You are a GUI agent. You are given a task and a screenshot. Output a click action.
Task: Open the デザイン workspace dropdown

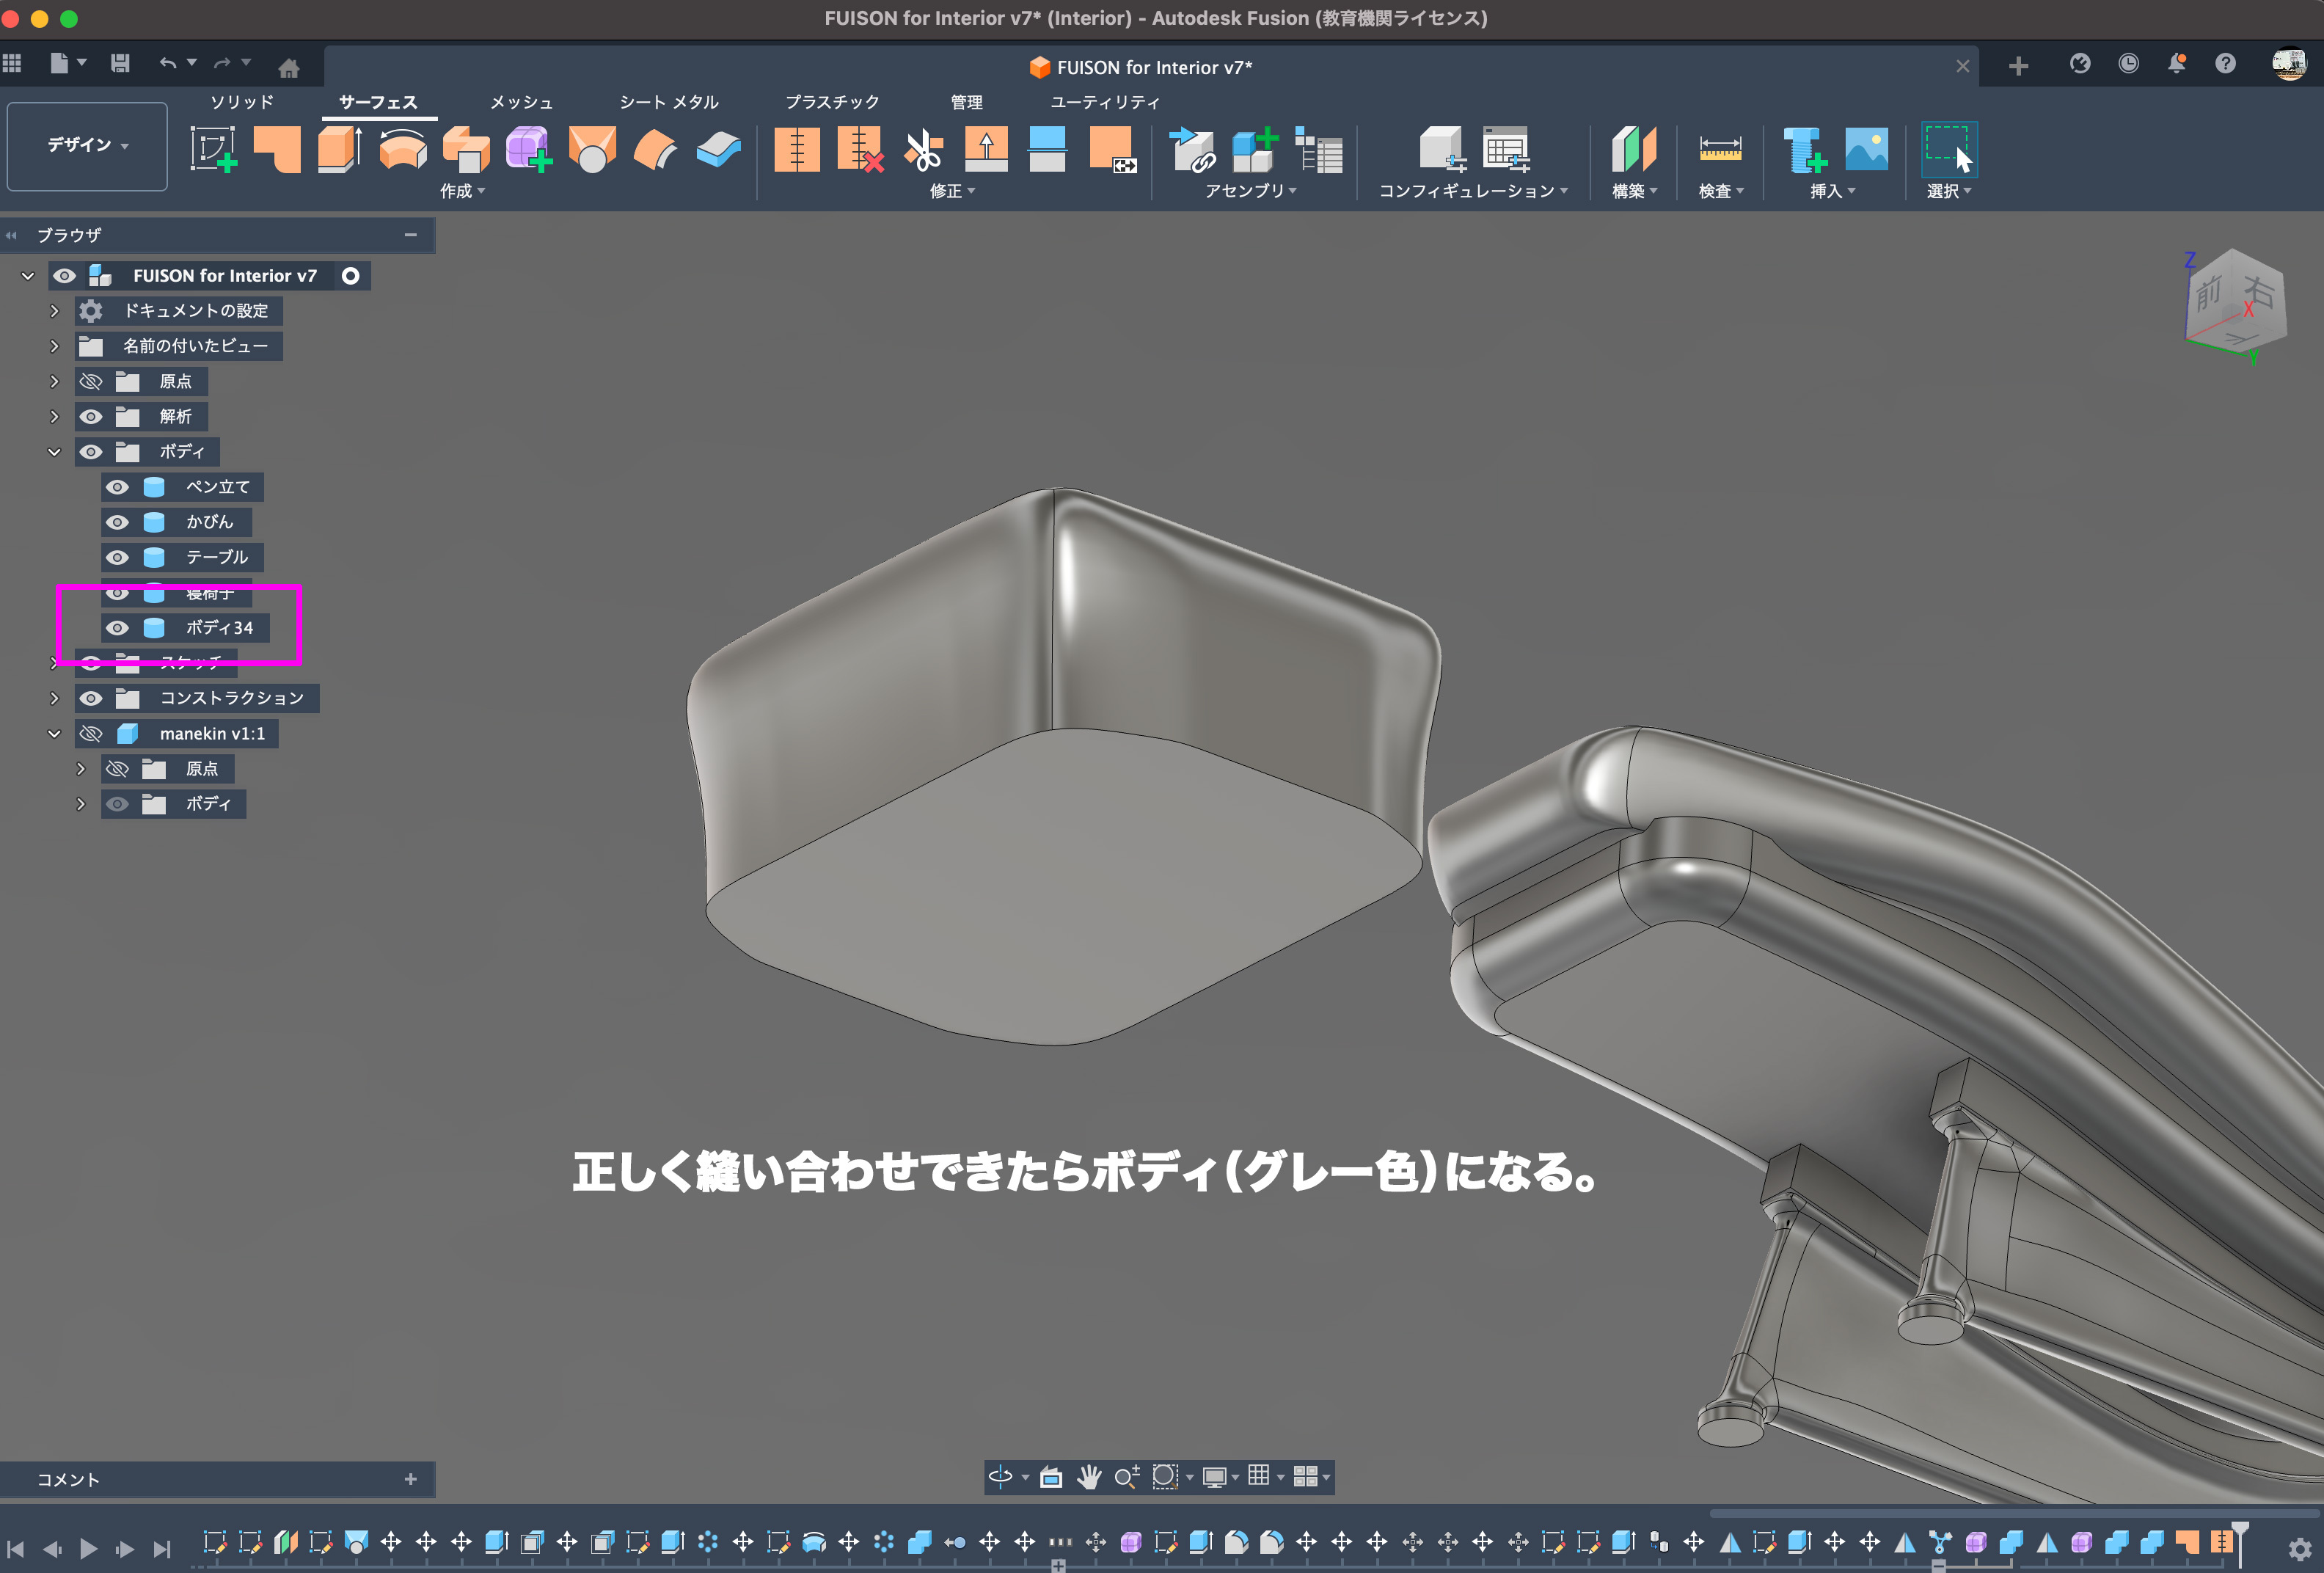[87, 146]
